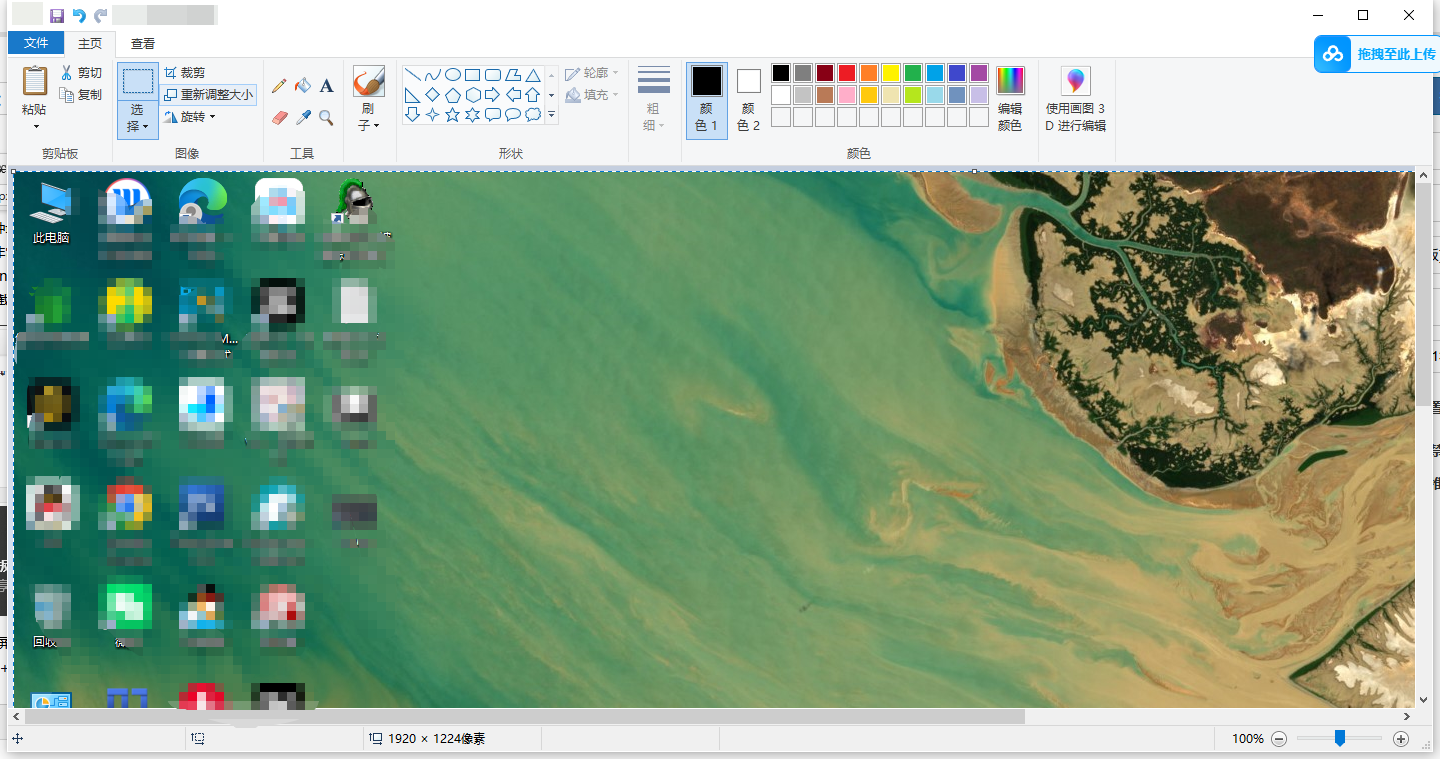Select the Rectangle shape
This screenshot has height=759, width=1440.
472,75
